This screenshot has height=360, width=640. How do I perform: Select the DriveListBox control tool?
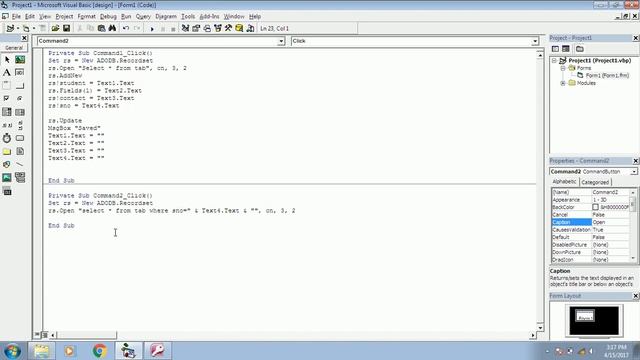tap(20, 138)
